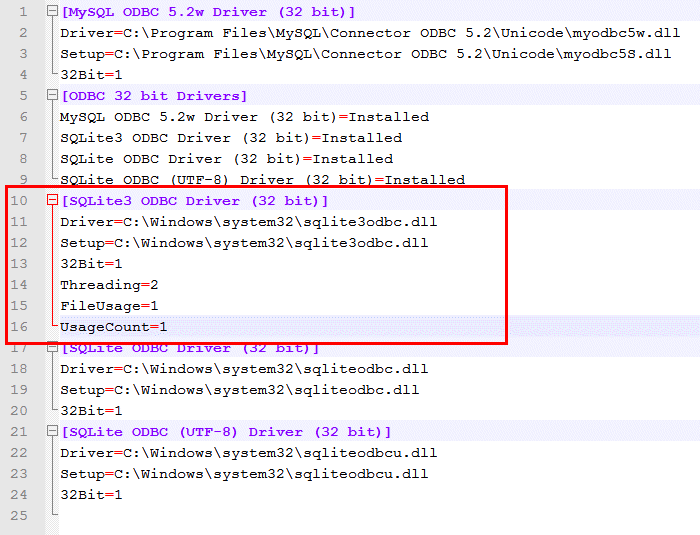Select line number 14 in the gutter
The width and height of the screenshot is (700, 535).
point(19,284)
